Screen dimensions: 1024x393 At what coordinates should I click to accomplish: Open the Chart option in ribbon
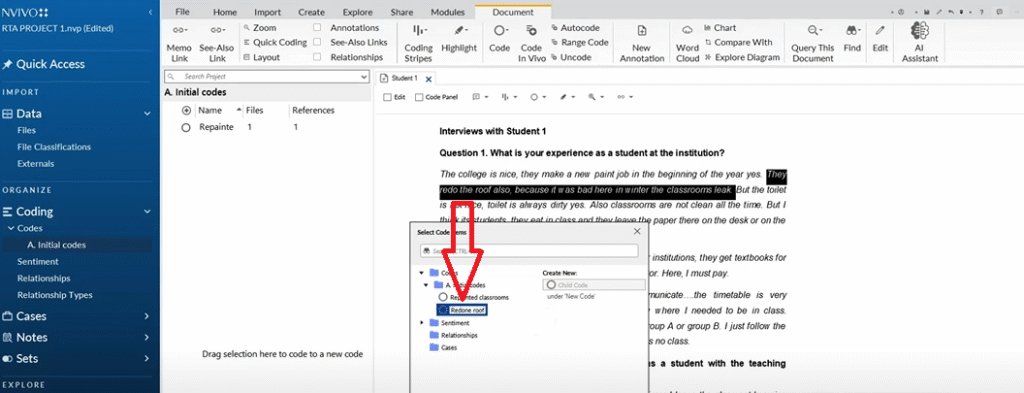720,28
